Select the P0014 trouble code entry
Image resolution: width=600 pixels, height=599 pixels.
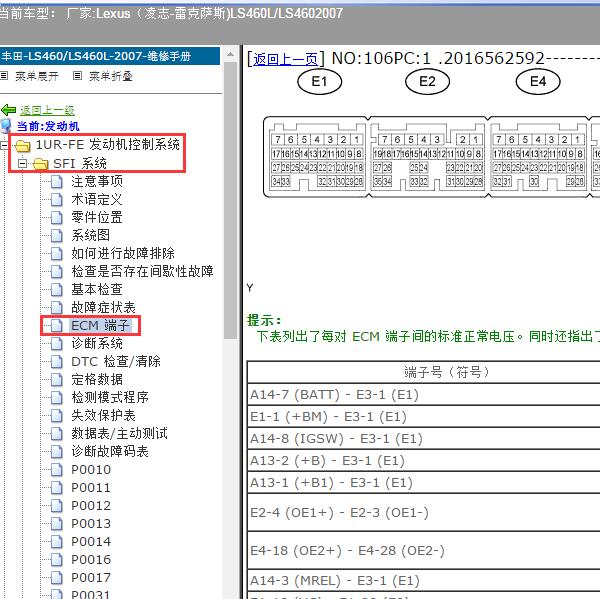click(91, 541)
